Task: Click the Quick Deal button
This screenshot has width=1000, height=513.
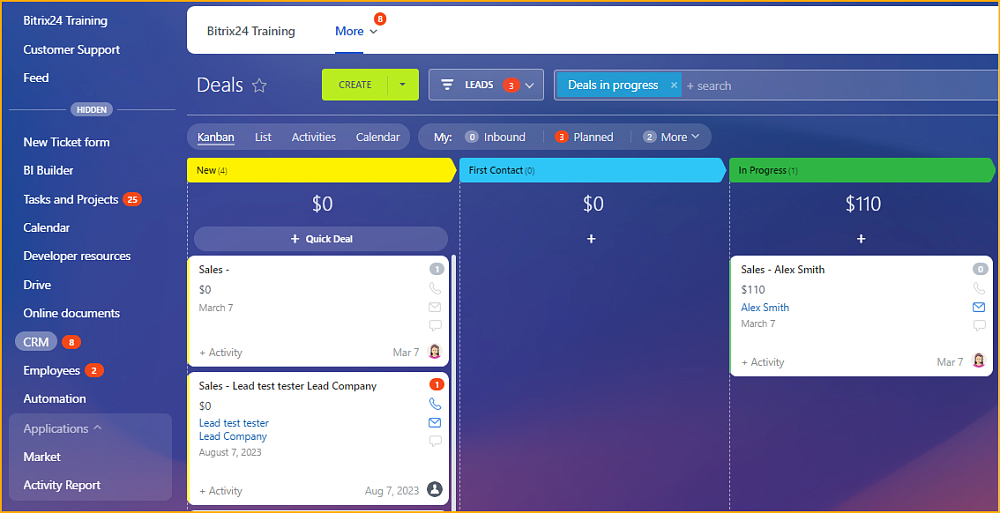Action: (321, 239)
